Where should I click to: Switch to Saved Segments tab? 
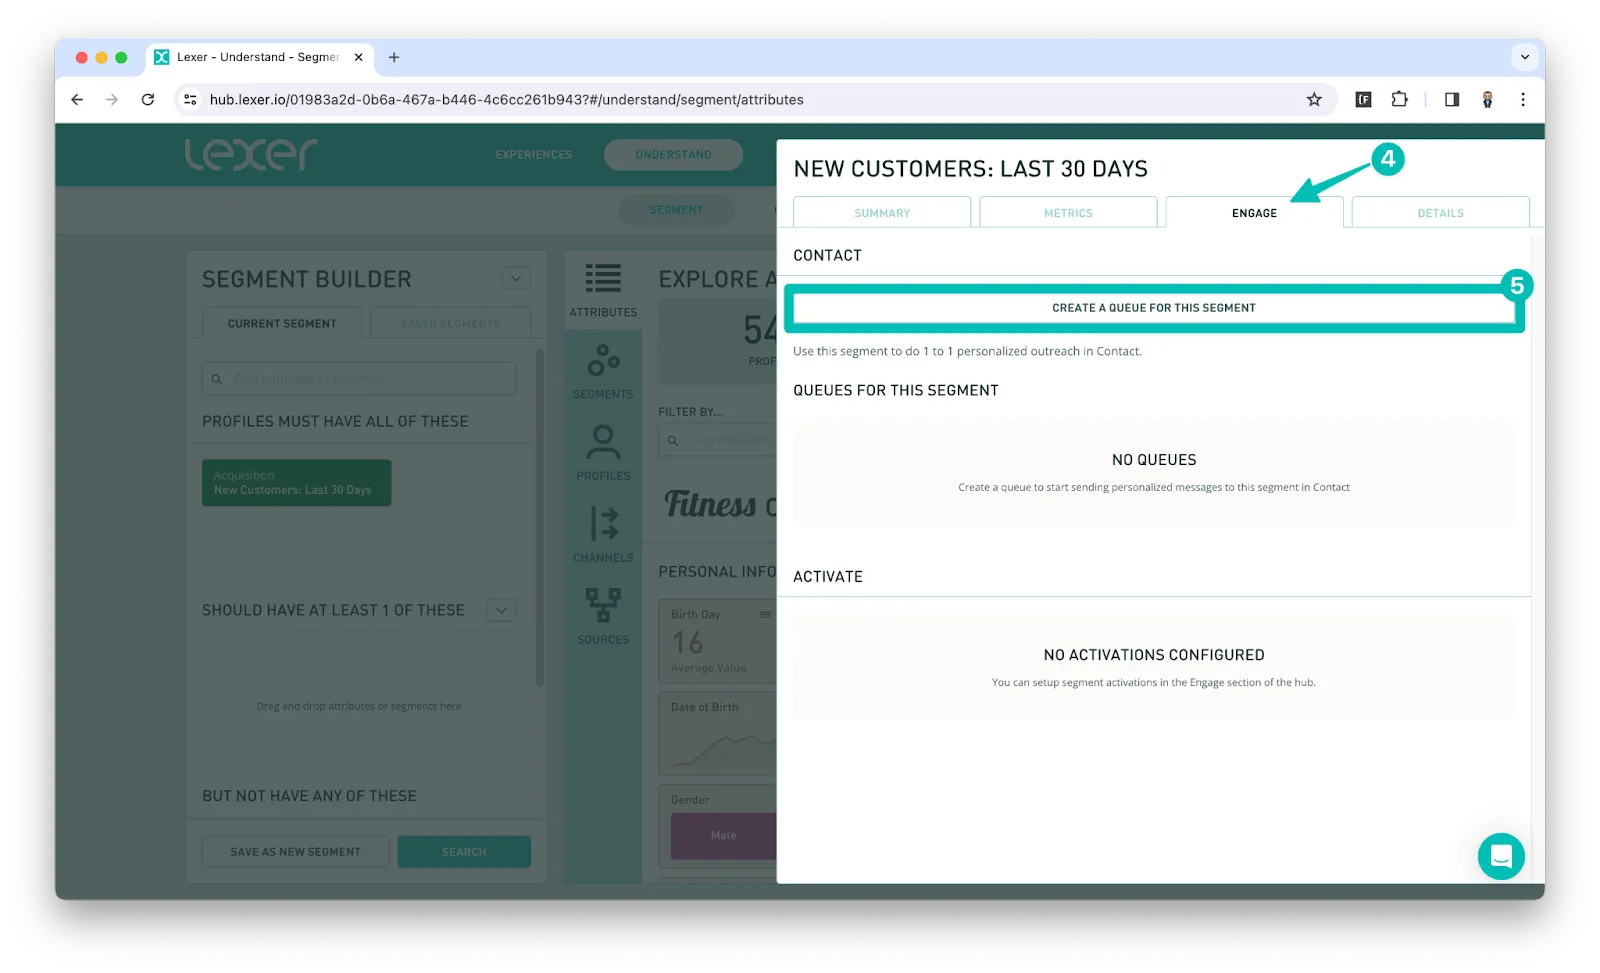click(450, 323)
